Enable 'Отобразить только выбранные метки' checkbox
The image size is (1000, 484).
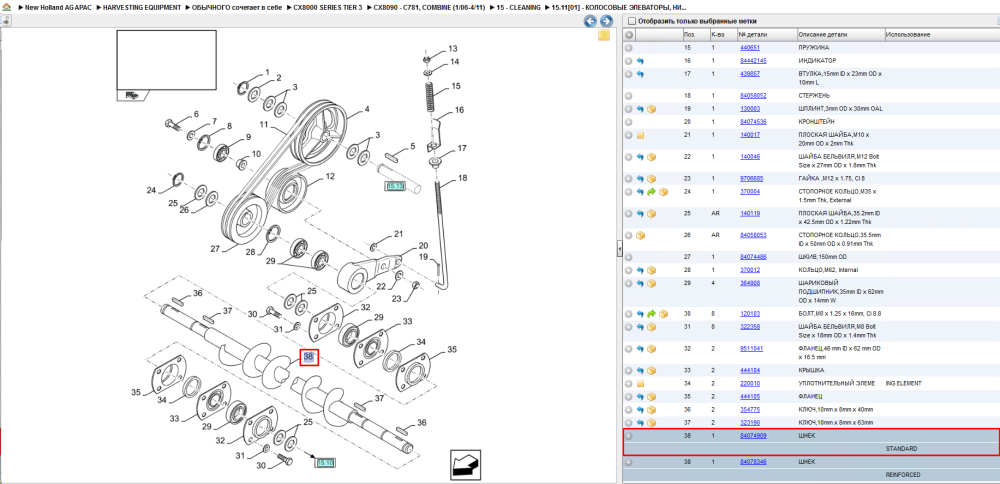click(631, 21)
